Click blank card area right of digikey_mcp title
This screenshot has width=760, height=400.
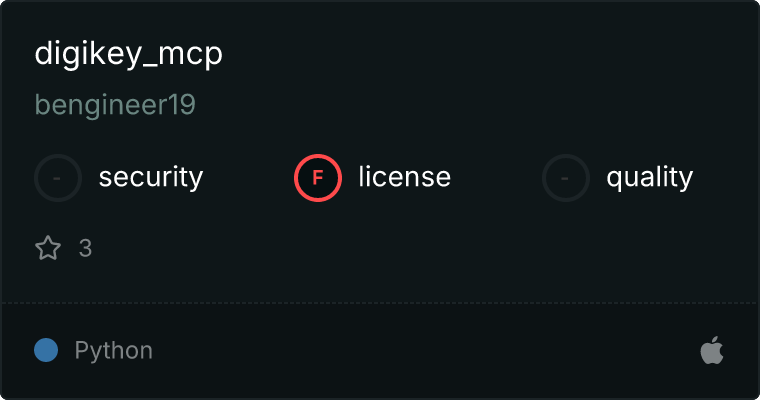[x=485, y=54]
